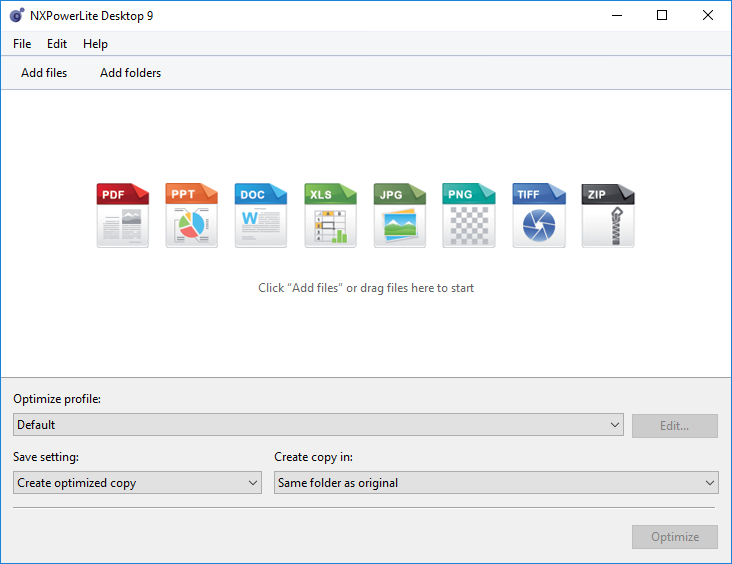This screenshot has width=732, height=564.
Task: Click the drag files here hint text
Action: 366,288
